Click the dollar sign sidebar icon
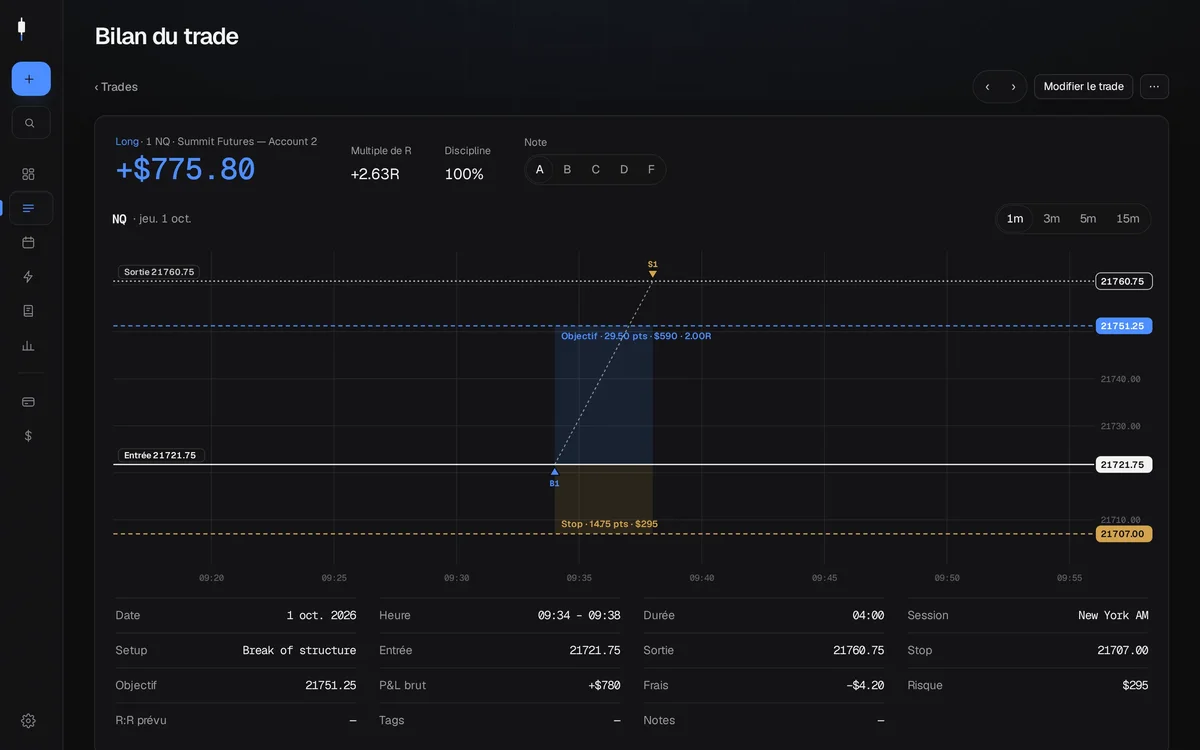 28,436
